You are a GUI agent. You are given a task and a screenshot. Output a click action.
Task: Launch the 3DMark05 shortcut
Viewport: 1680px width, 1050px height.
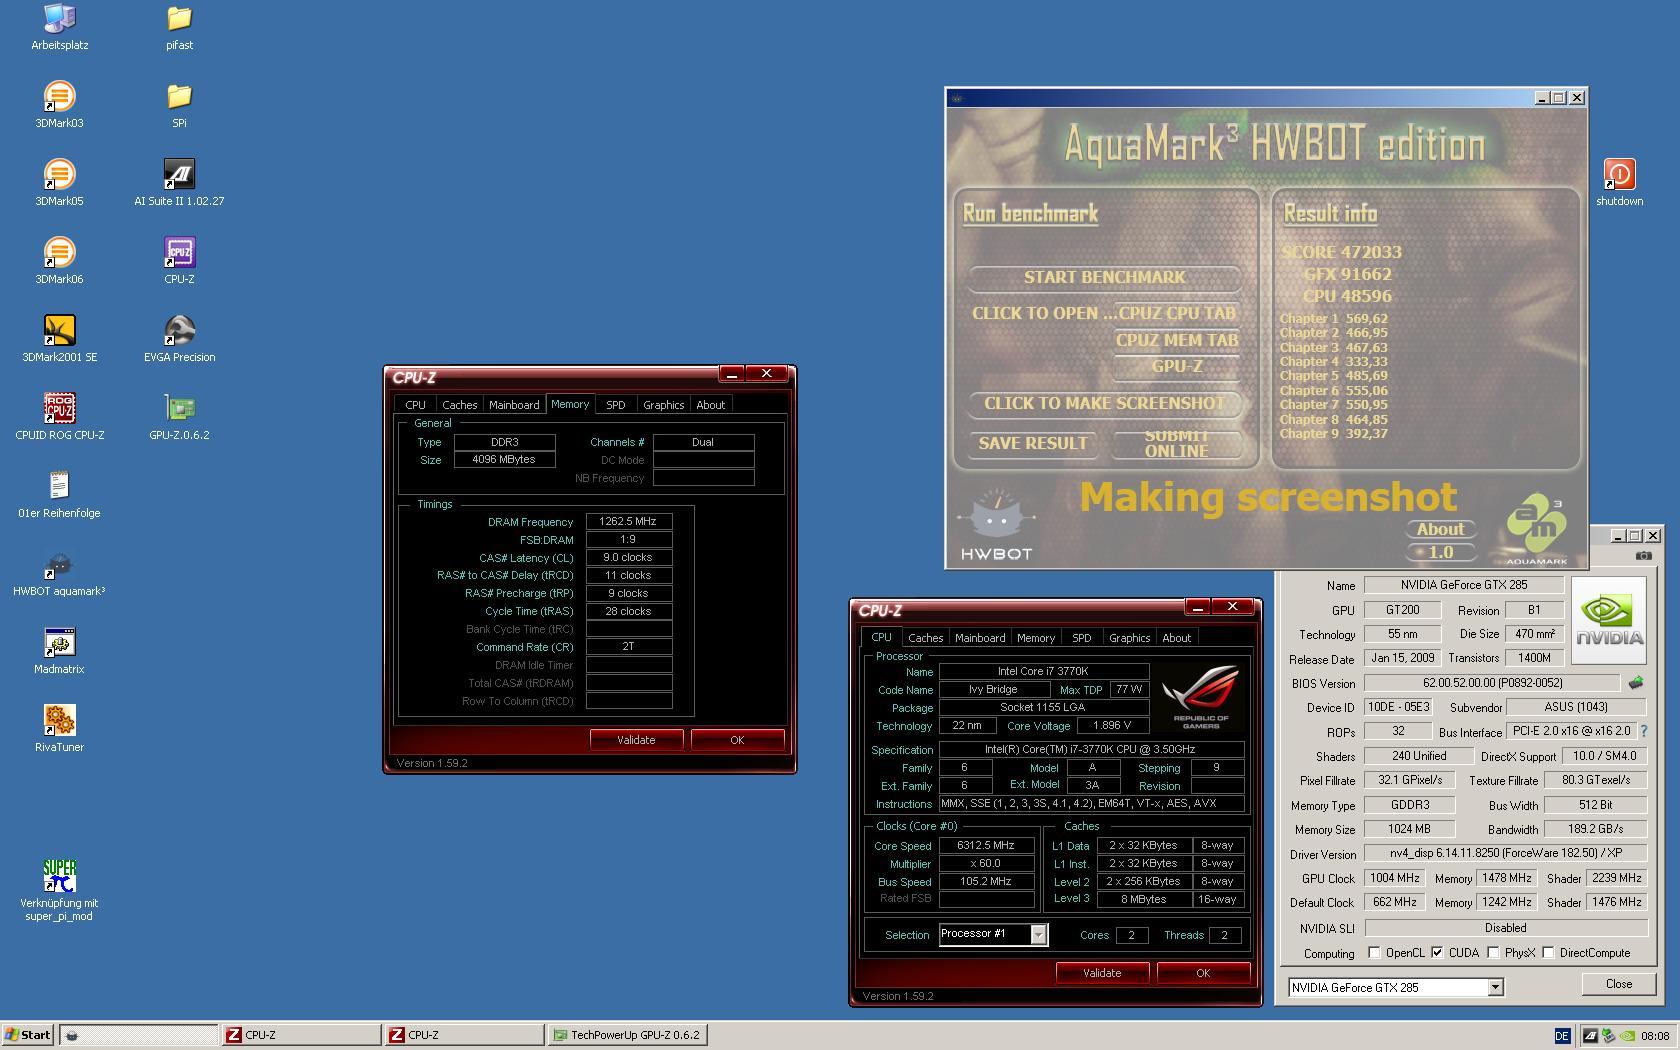[x=59, y=175]
